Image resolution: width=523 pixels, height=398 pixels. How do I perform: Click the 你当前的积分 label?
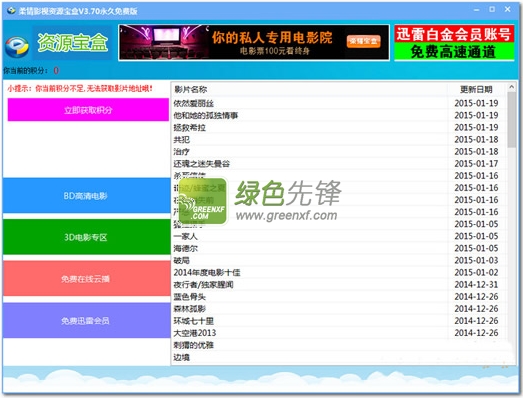pyautogui.click(x=26, y=70)
